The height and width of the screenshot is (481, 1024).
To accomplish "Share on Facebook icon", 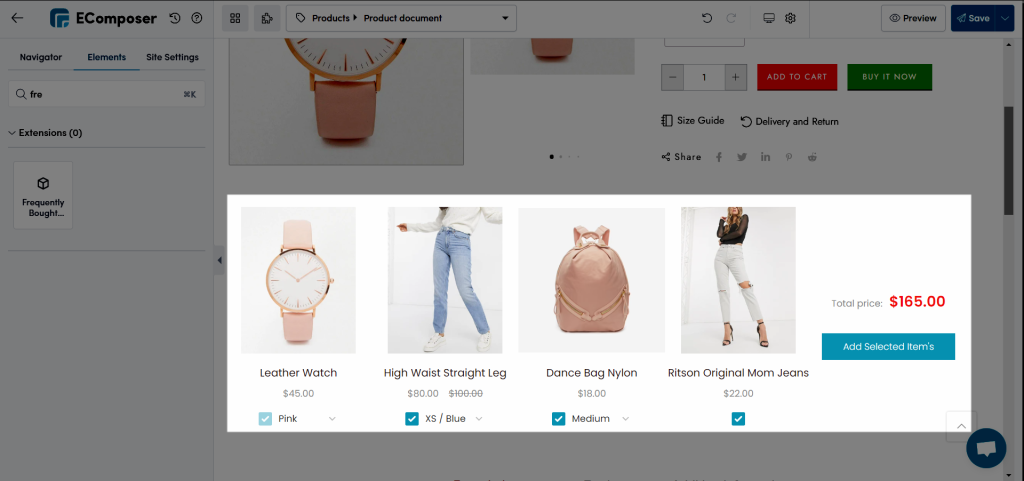I will click(719, 157).
